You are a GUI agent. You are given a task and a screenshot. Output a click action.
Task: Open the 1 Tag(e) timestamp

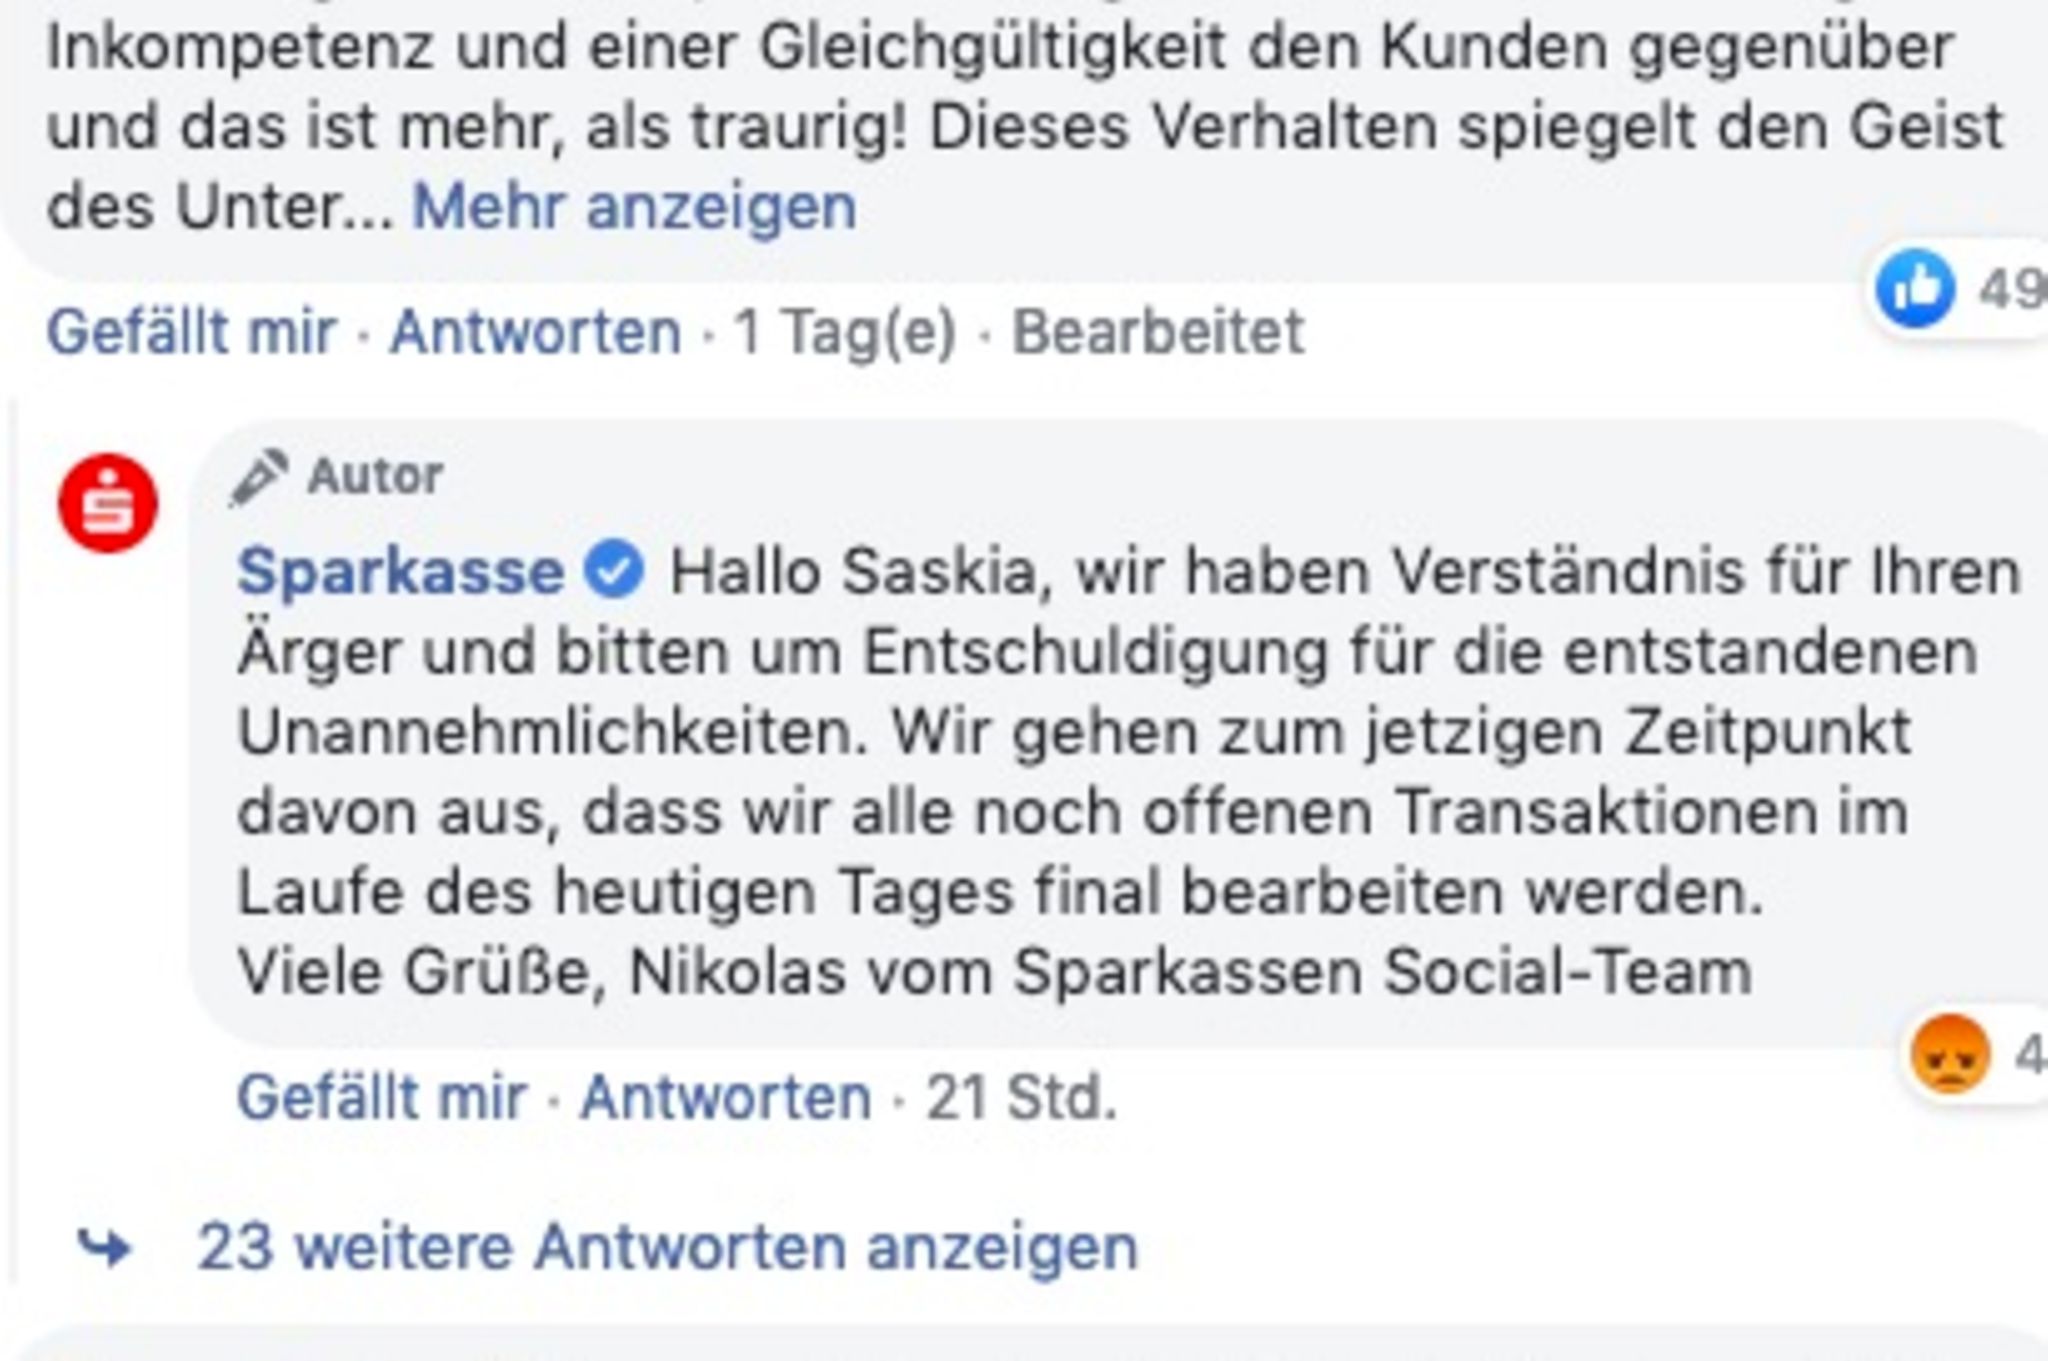pyautogui.click(x=845, y=332)
